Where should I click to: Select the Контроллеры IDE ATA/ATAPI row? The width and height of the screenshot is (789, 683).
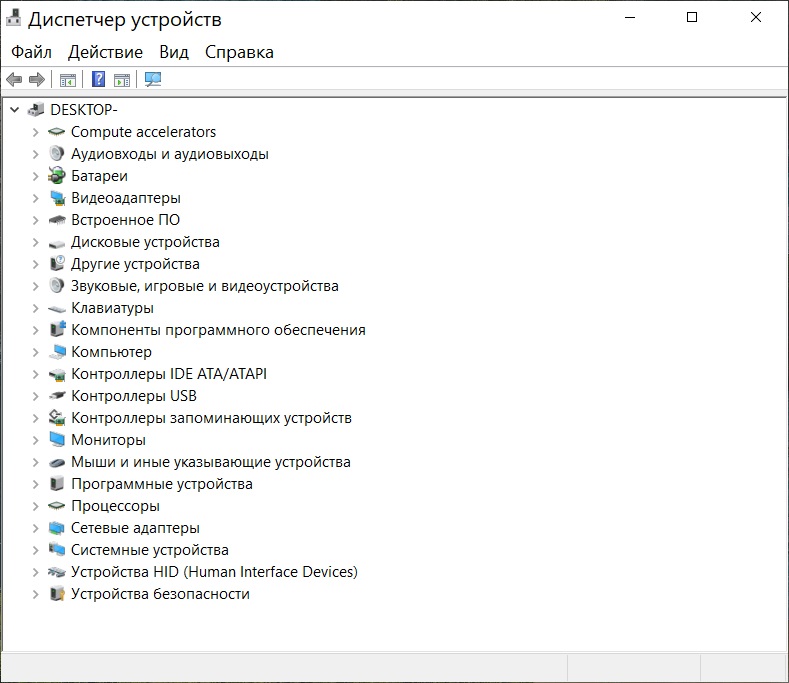pyautogui.click(x=169, y=374)
